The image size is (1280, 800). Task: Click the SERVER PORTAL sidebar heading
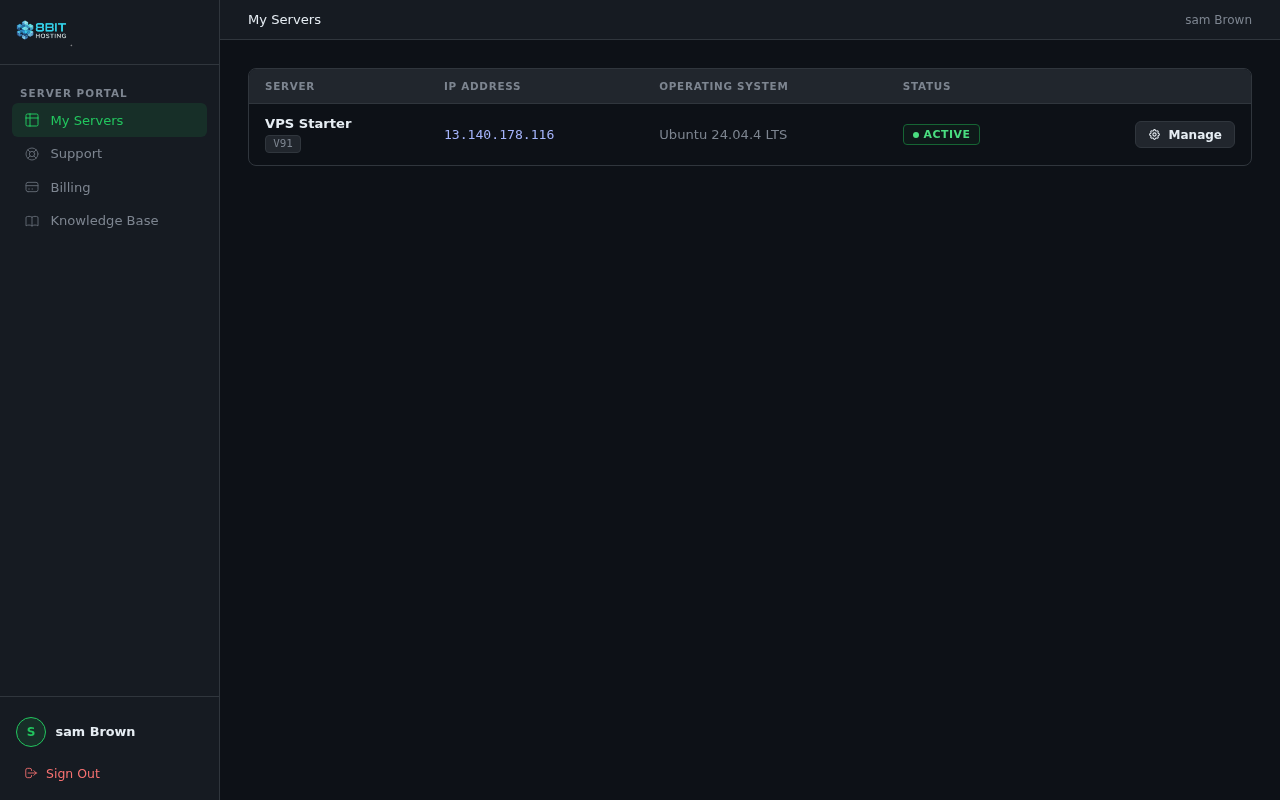(x=74, y=94)
